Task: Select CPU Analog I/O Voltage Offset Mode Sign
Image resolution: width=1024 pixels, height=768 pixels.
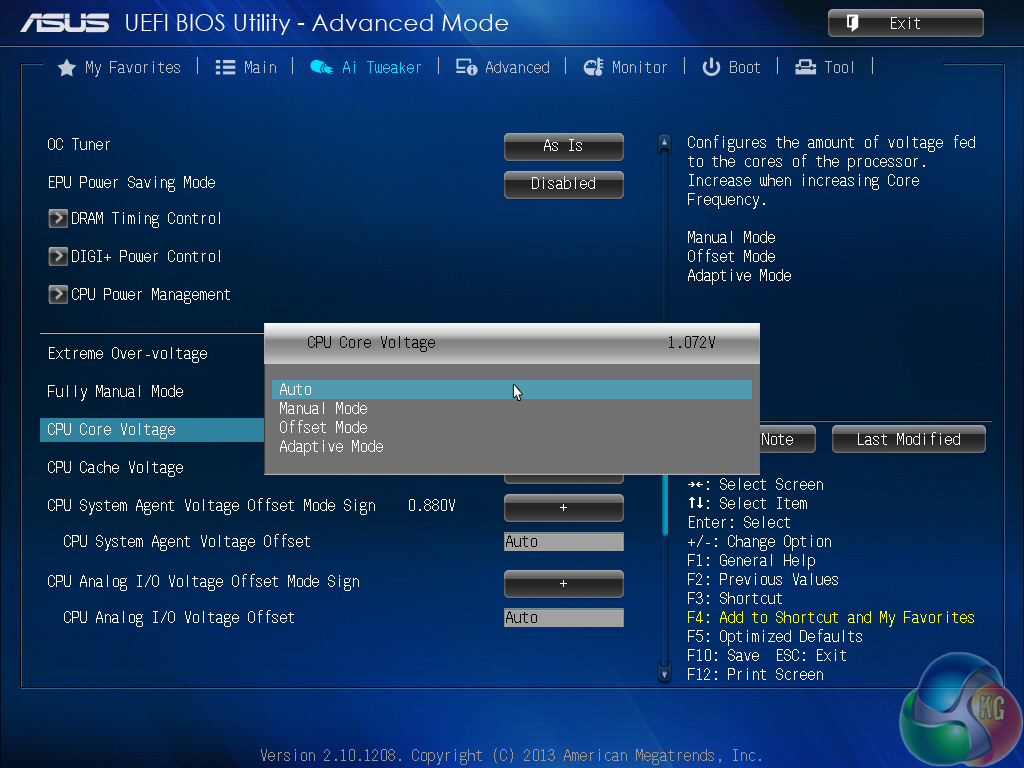Action: pos(203,582)
